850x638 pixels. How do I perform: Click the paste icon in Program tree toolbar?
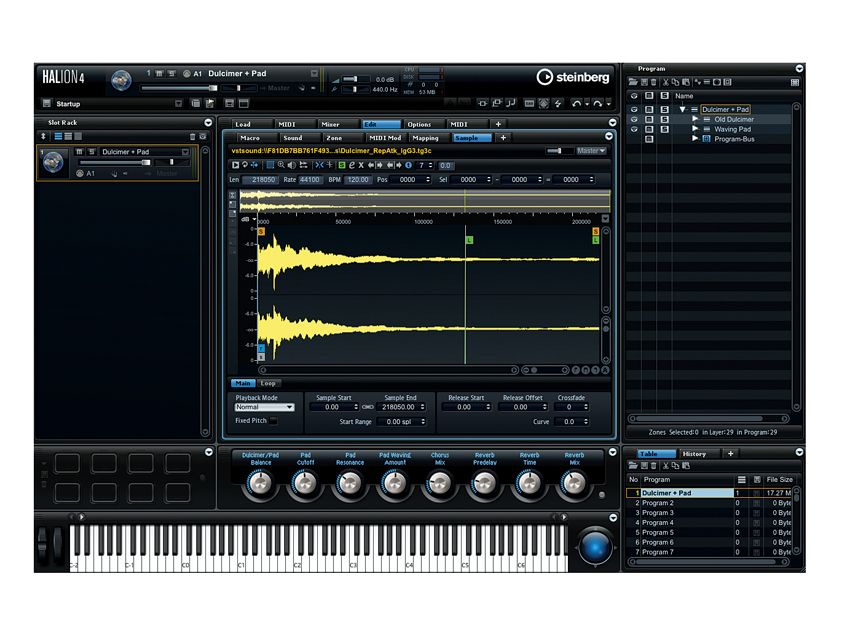coord(686,82)
